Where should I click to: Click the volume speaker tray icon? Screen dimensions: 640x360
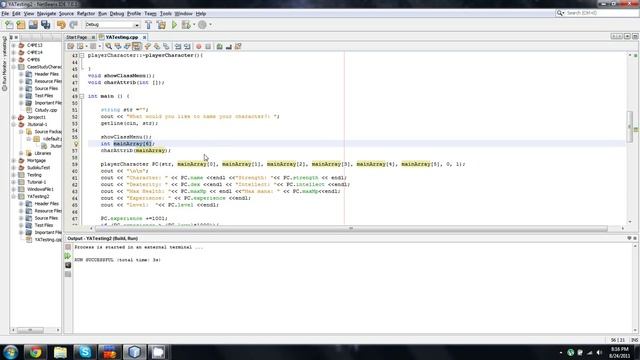point(599,353)
